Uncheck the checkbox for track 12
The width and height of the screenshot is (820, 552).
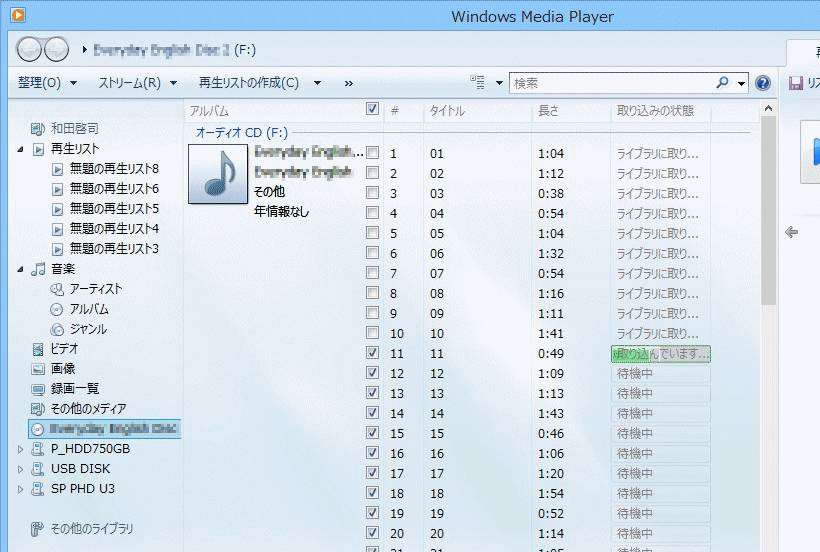point(372,373)
